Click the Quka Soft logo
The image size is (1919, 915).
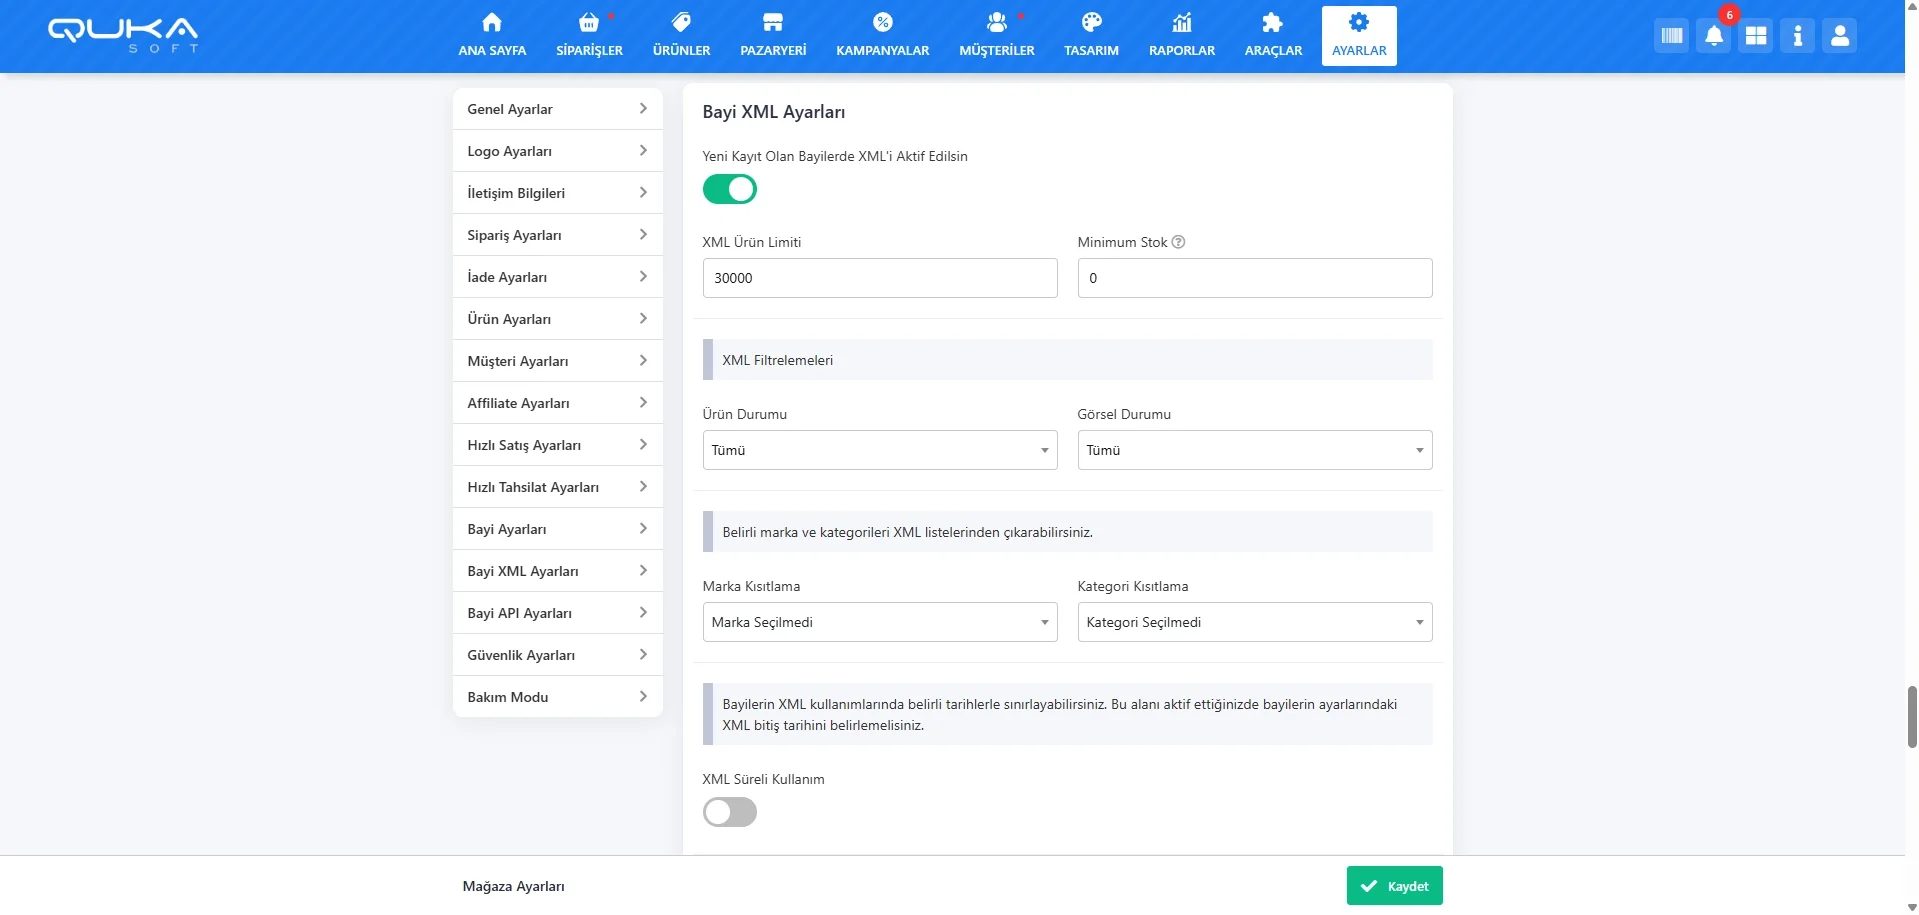pos(123,34)
